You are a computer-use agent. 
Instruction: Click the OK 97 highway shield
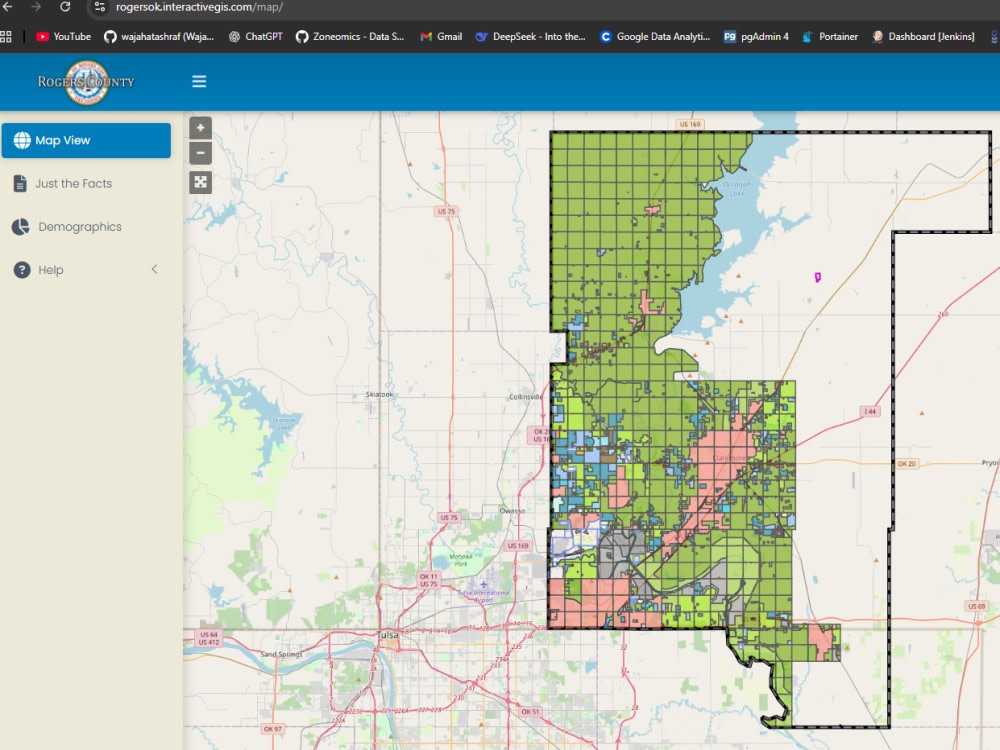pyautogui.click(x=272, y=728)
